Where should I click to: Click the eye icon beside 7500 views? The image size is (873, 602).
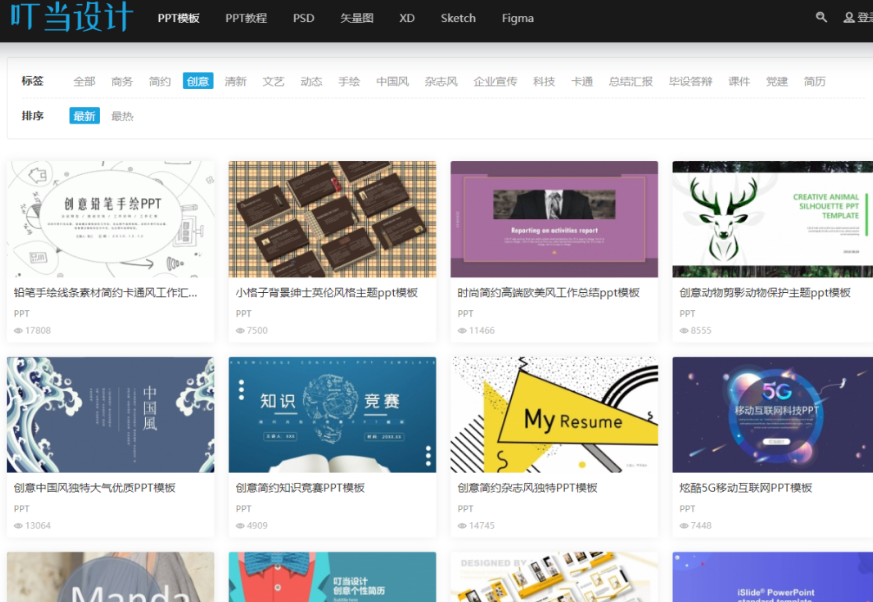point(241,331)
